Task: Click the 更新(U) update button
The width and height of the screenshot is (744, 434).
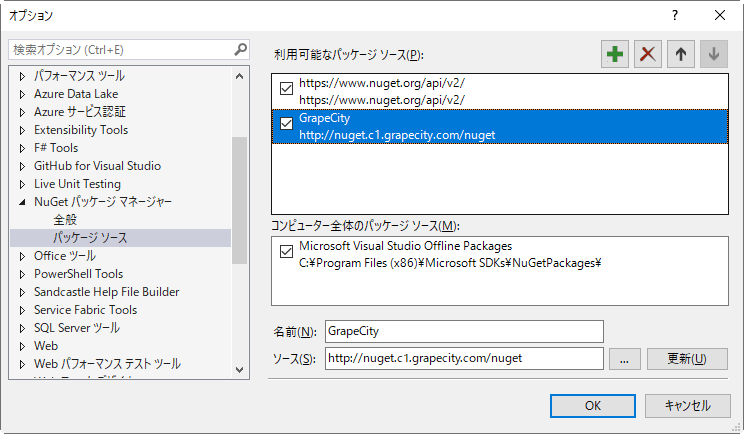Action: [x=687, y=359]
